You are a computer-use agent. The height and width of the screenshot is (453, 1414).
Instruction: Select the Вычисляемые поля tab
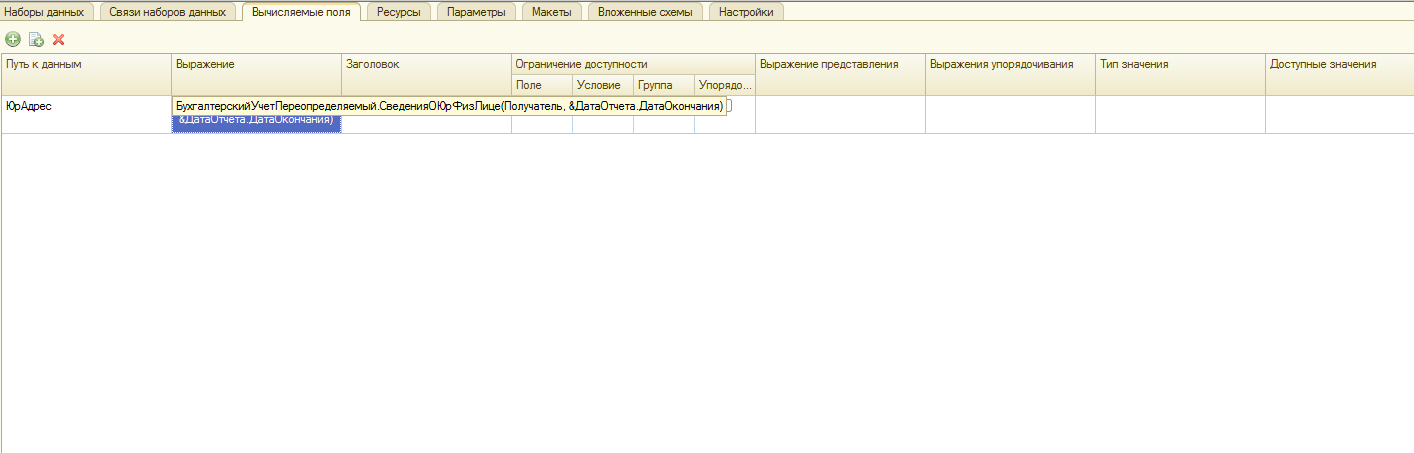(302, 11)
